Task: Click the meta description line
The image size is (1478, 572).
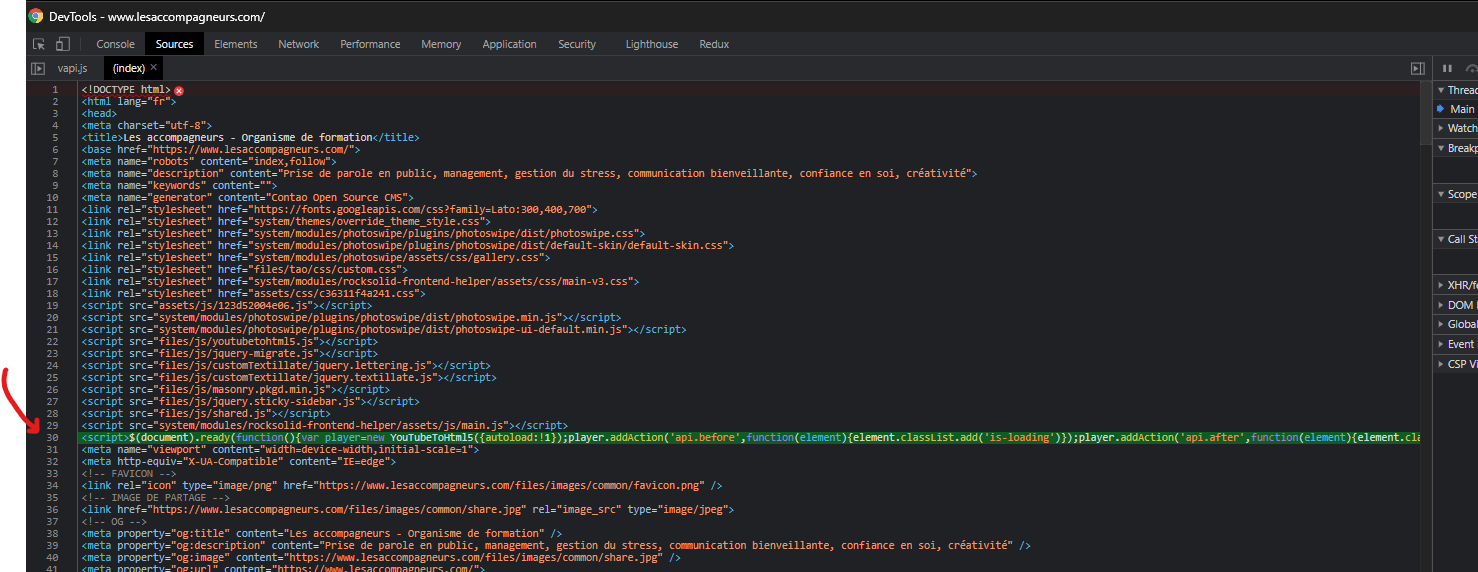Action: [529, 174]
